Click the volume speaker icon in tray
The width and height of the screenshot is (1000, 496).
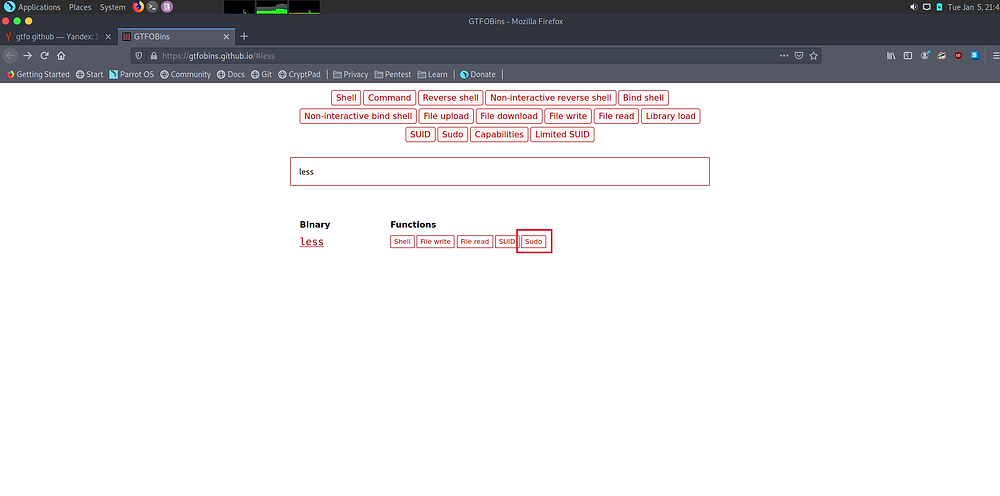click(914, 7)
